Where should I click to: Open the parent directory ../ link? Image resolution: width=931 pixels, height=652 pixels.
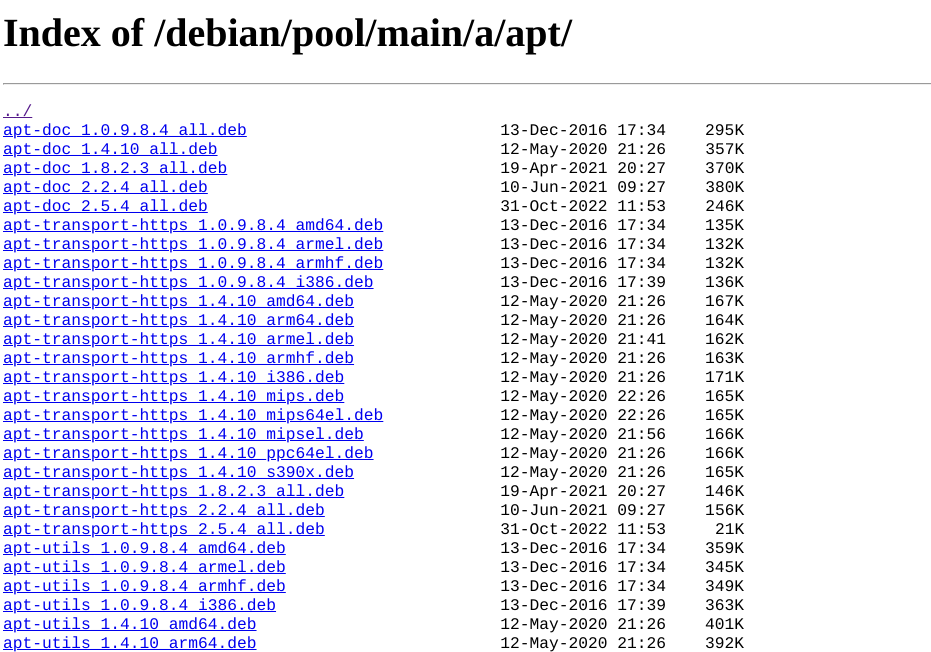(17, 111)
